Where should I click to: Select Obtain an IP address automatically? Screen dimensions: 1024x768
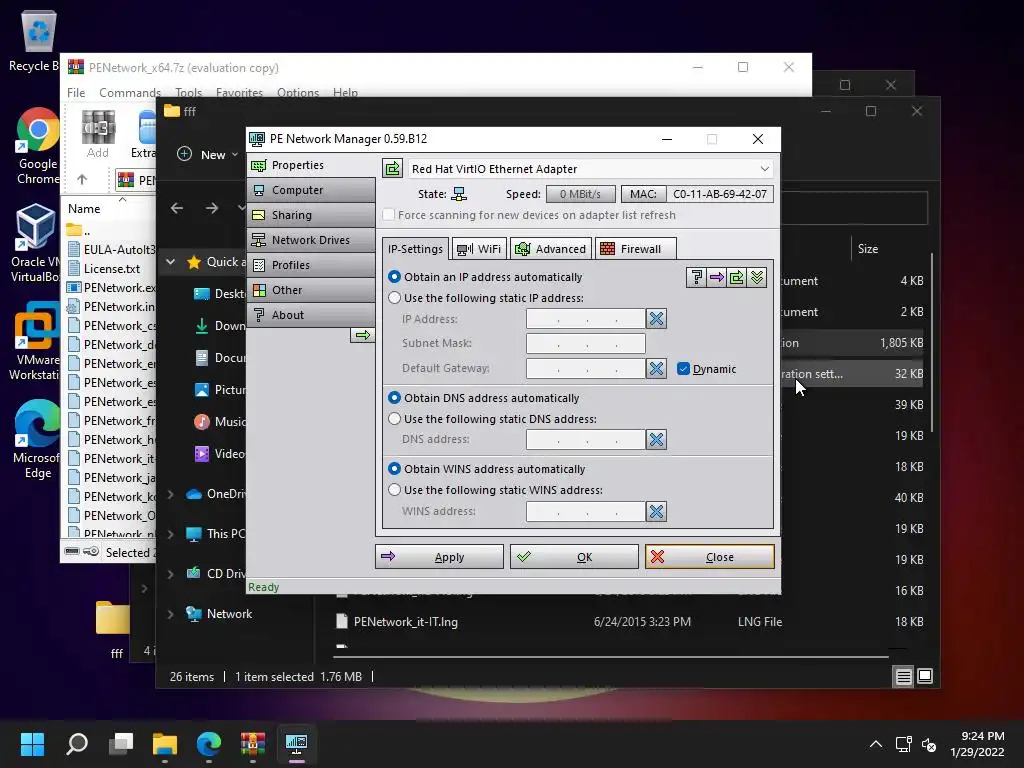click(394, 277)
